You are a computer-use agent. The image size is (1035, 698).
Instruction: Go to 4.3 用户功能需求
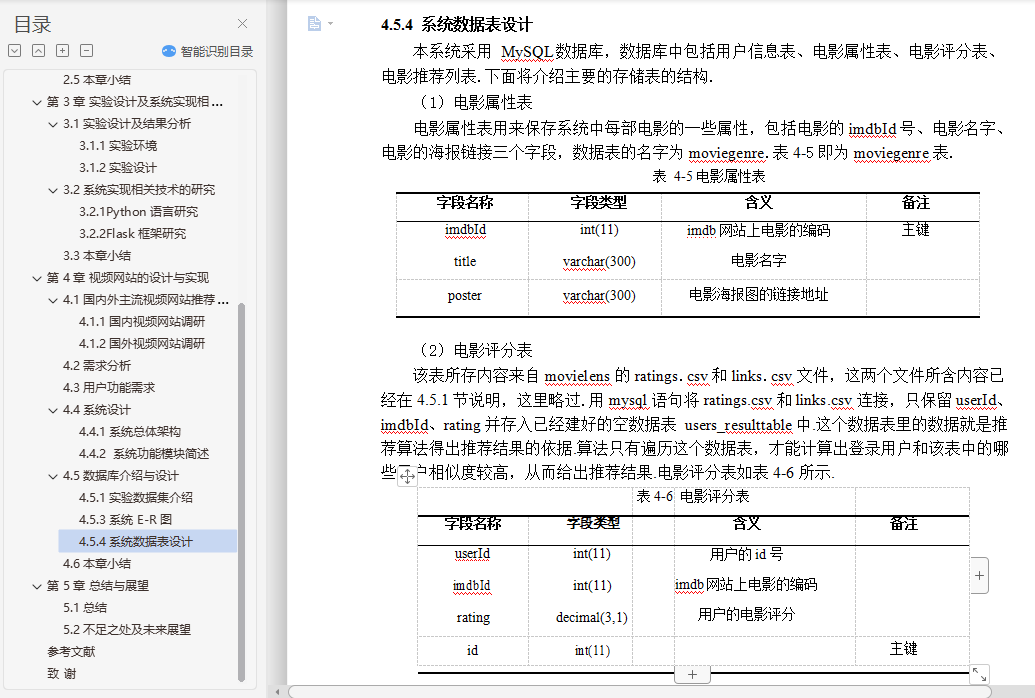pyautogui.click(x=109, y=388)
